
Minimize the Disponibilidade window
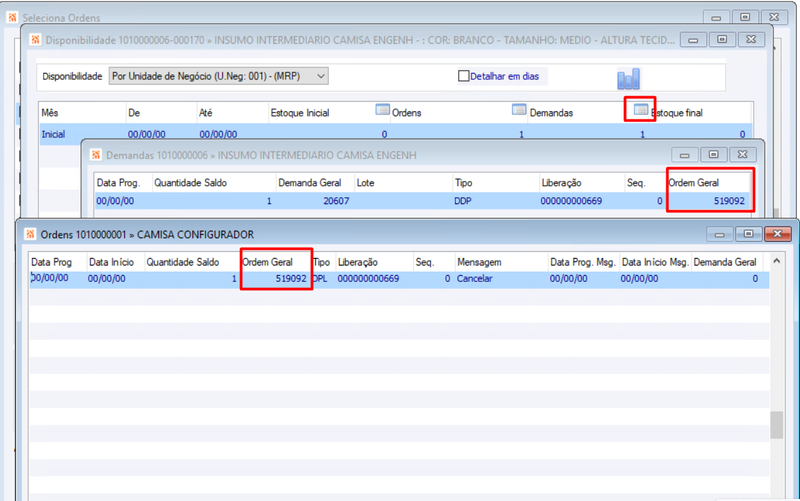pyautogui.click(x=693, y=39)
